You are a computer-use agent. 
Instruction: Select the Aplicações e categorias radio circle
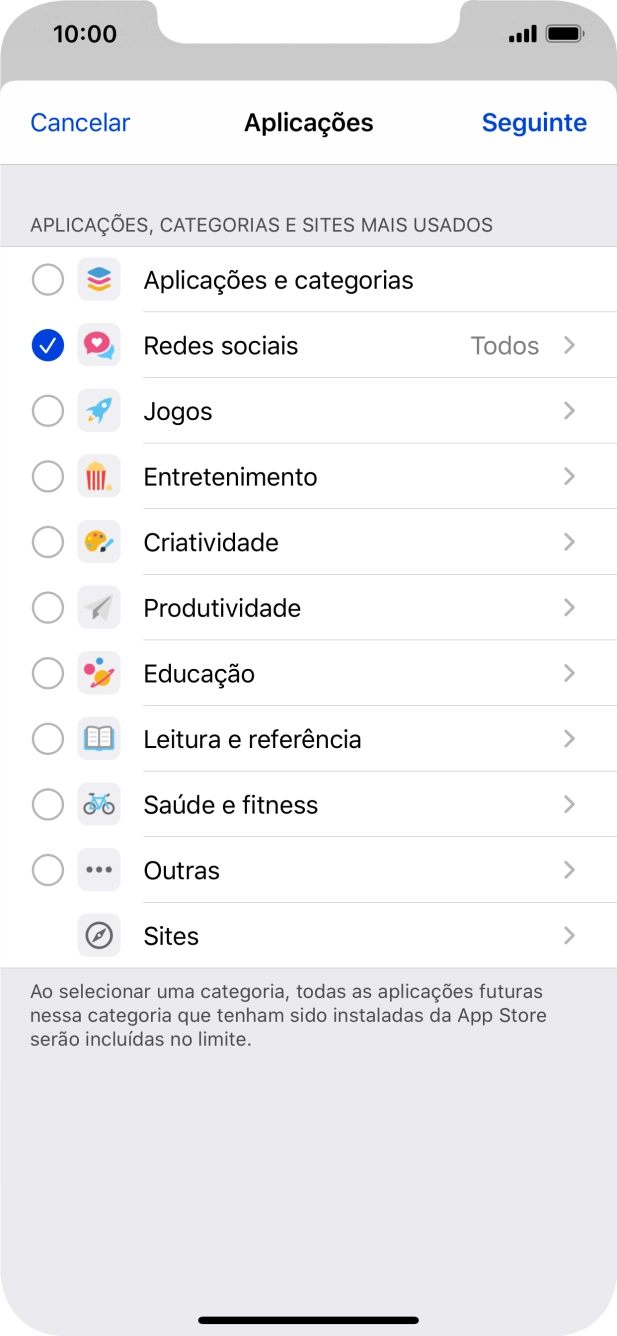coord(48,280)
